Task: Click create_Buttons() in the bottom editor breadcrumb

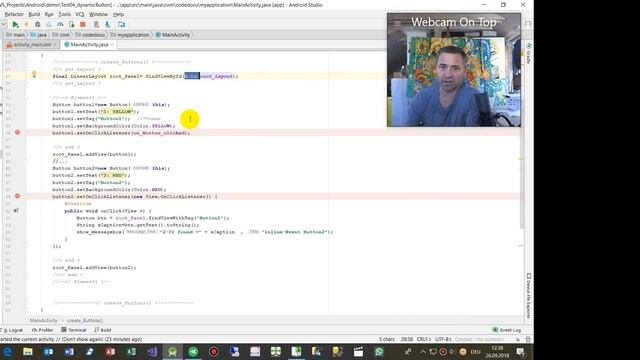Action: tap(85, 321)
